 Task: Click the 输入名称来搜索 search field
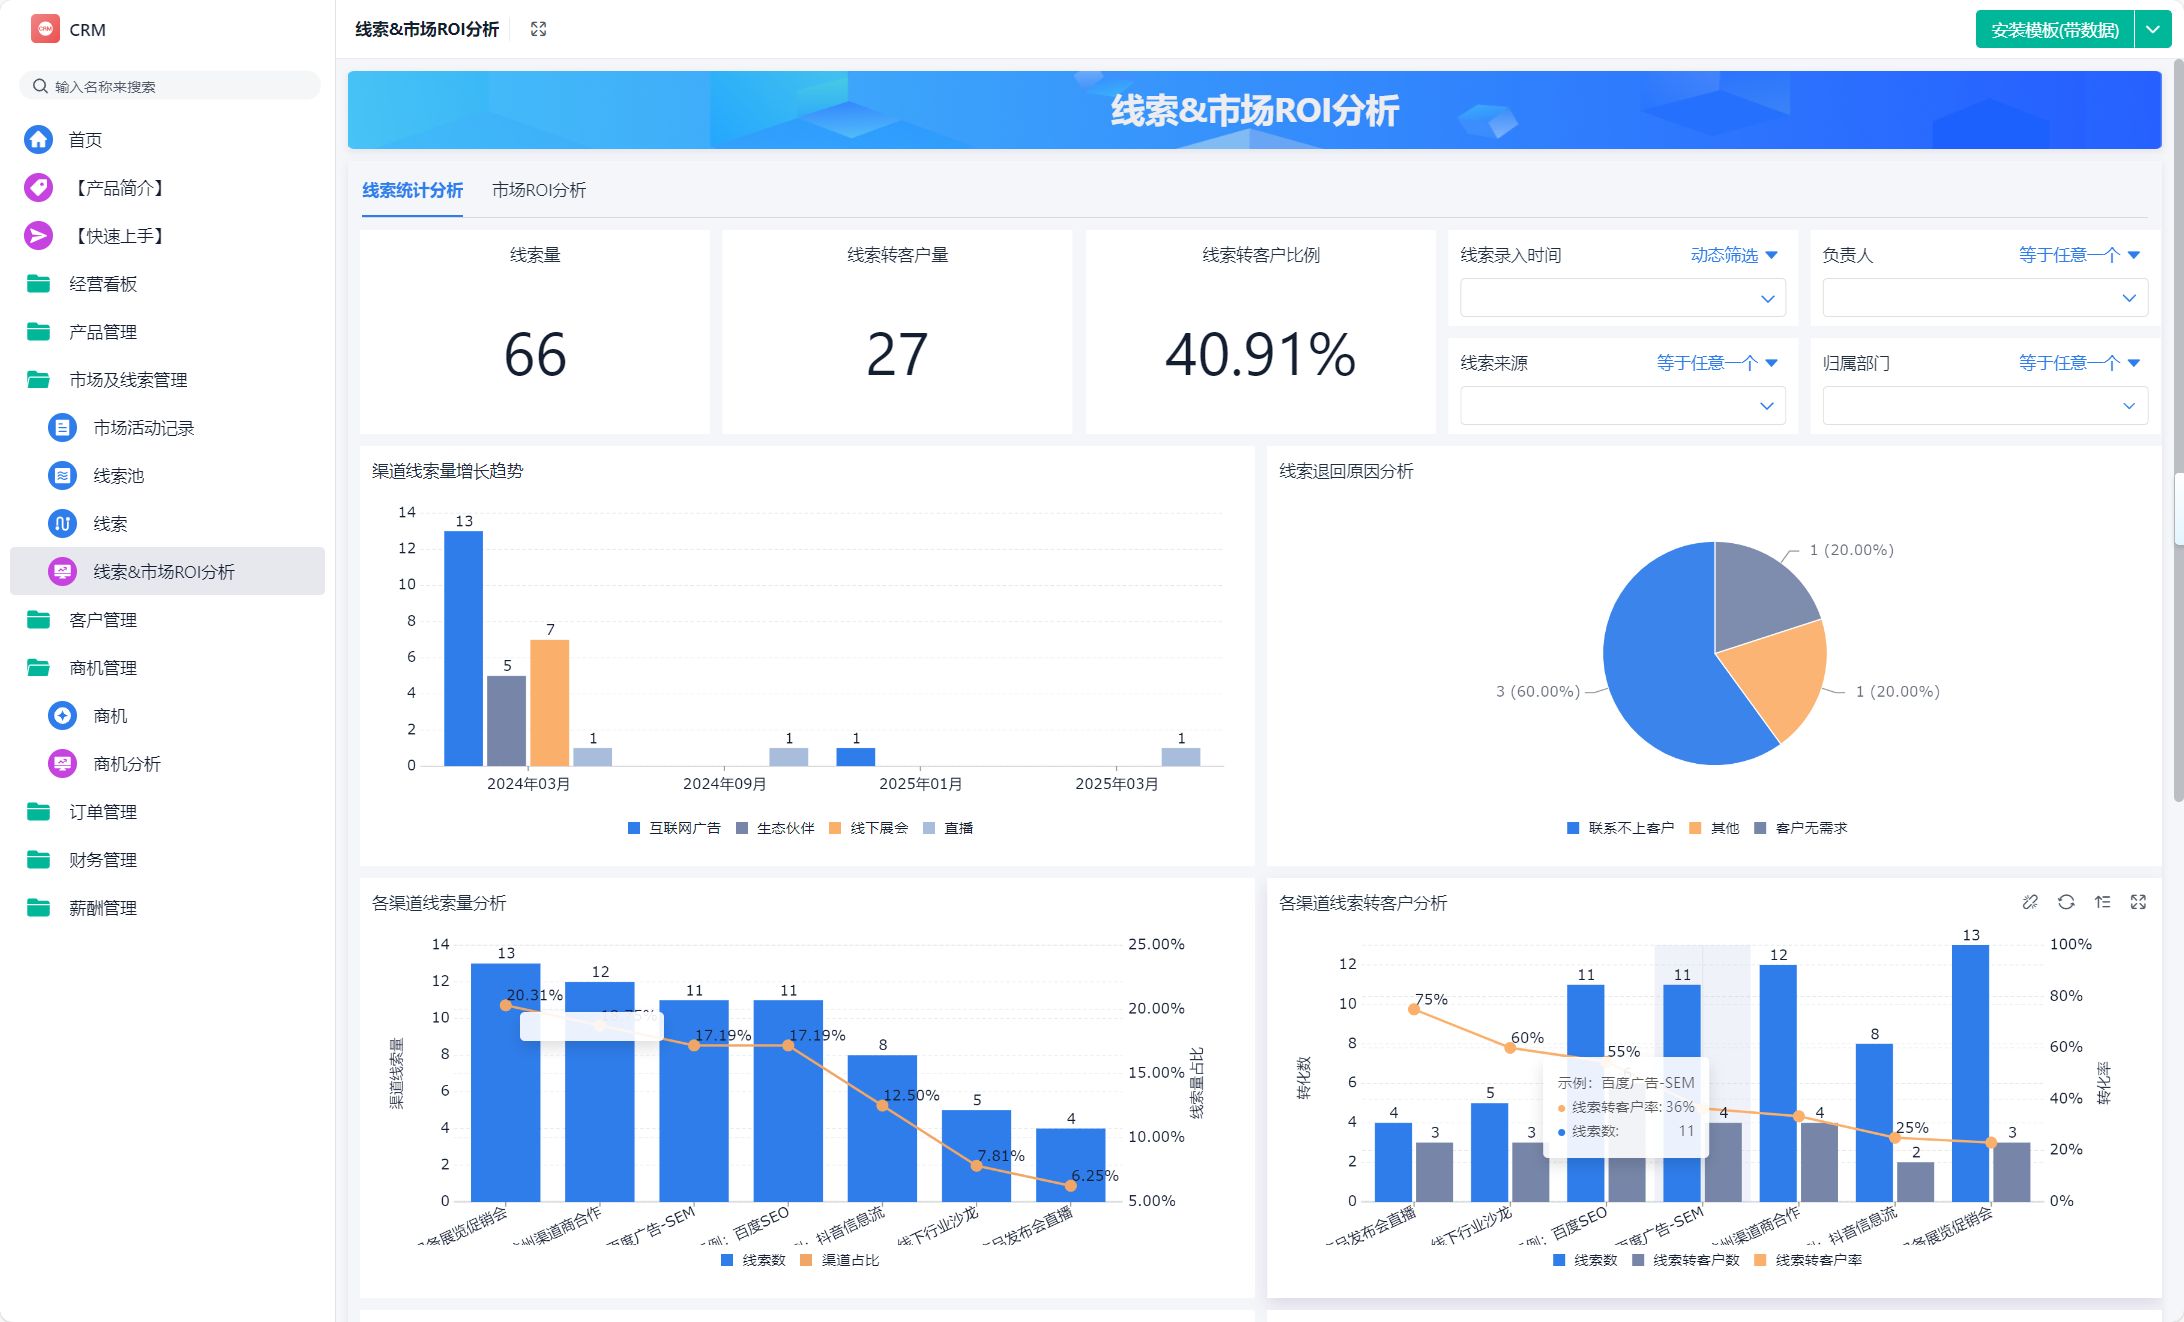click(x=170, y=86)
